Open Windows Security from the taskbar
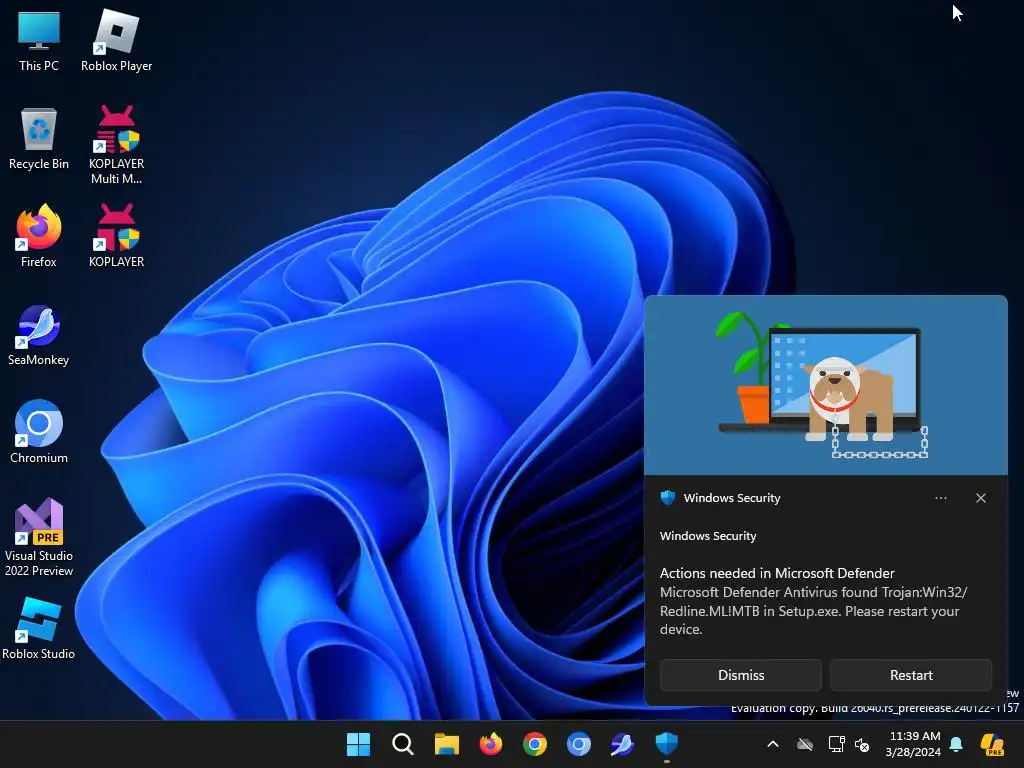 point(667,744)
